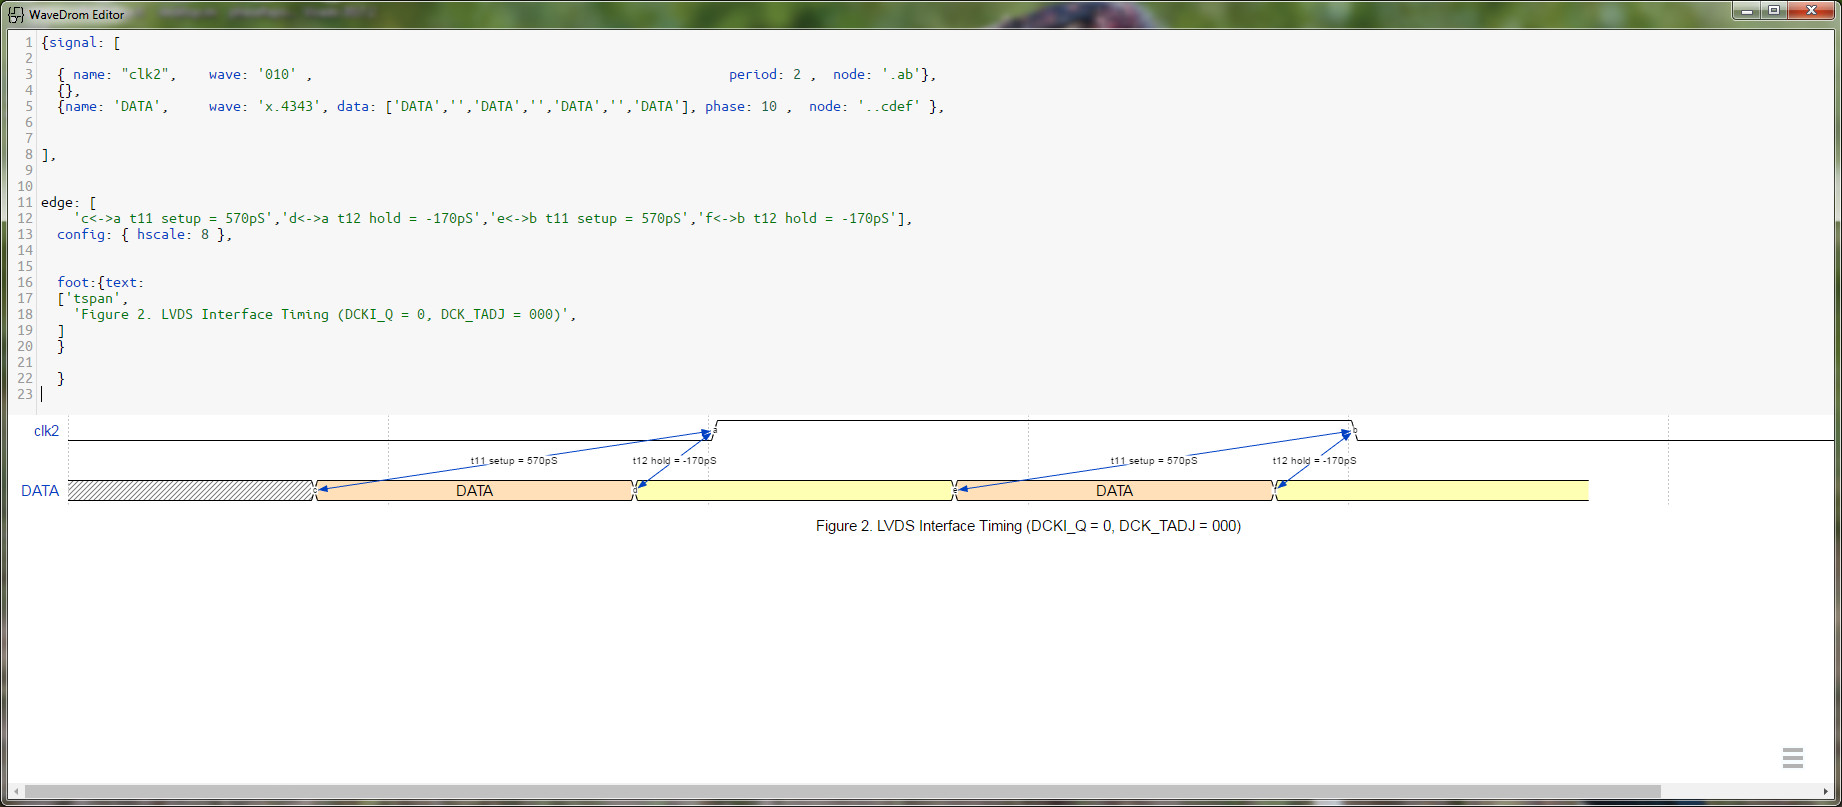
Task: Click the clk2 signal label in waveform
Action: tap(46, 431)
